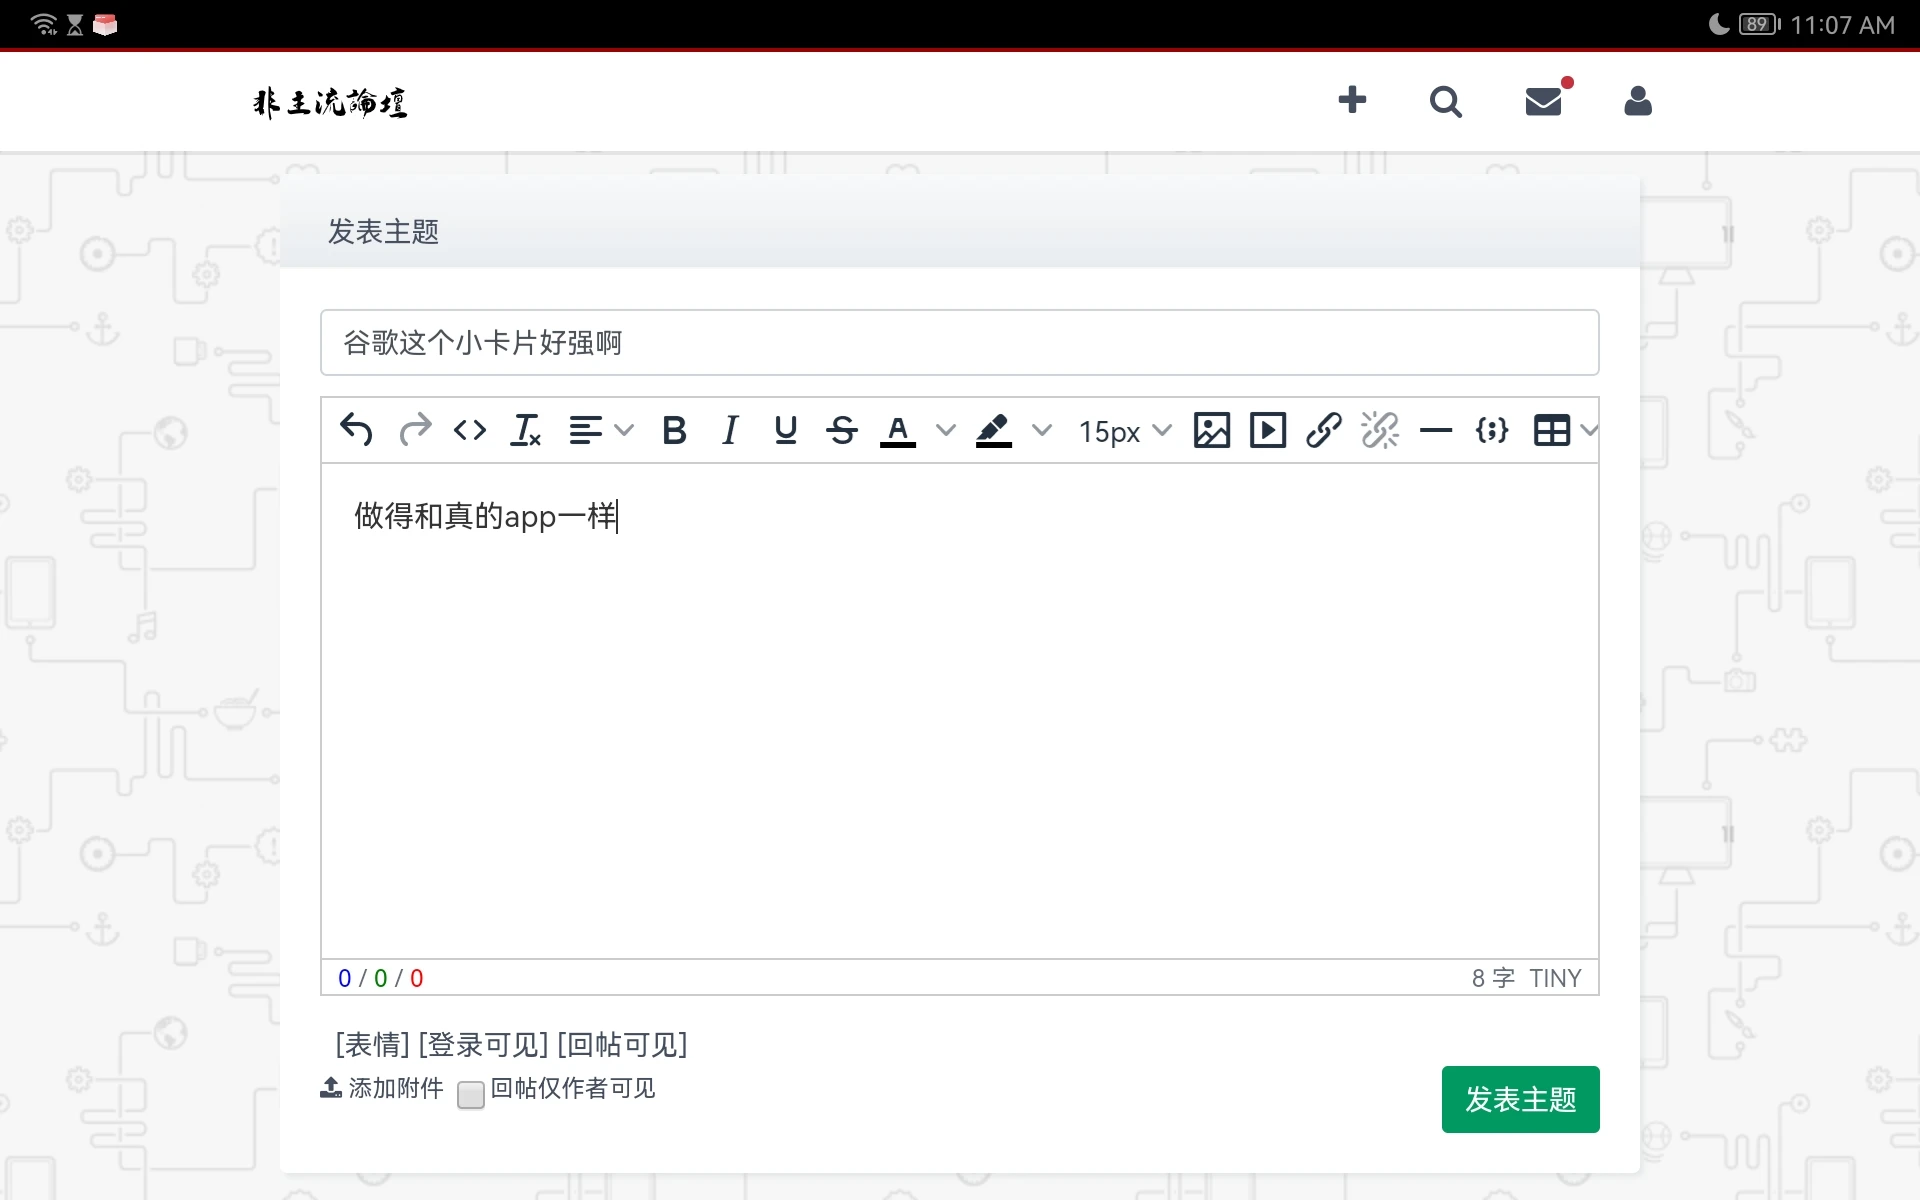The height and width of the screenshot is (1200, 1920).
Task: Toggle italic formatting
Action: tap(730, 430)
